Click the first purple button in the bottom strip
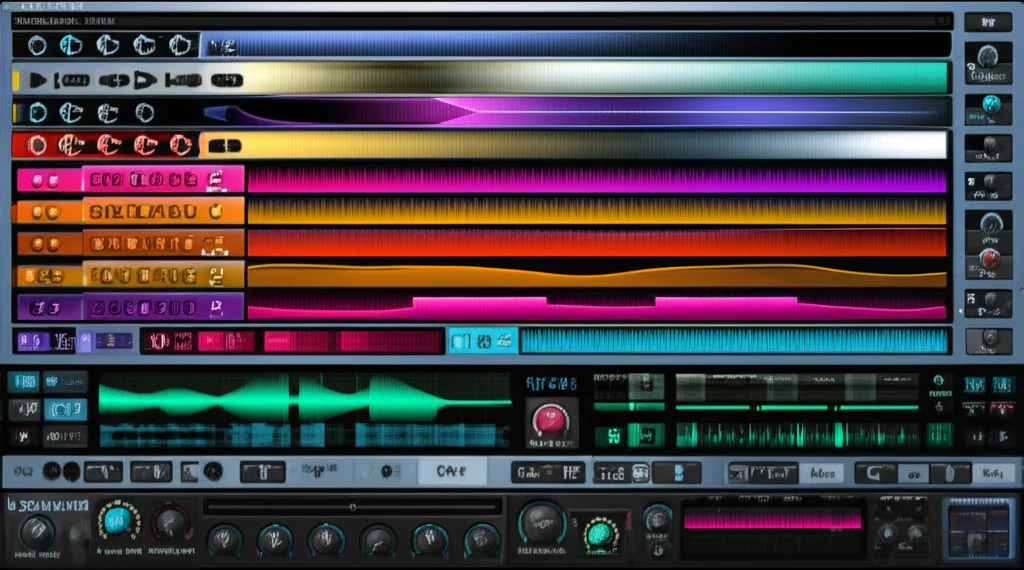Image resolution: width=1024 pixels, height=570 pixels. point(32,341)
